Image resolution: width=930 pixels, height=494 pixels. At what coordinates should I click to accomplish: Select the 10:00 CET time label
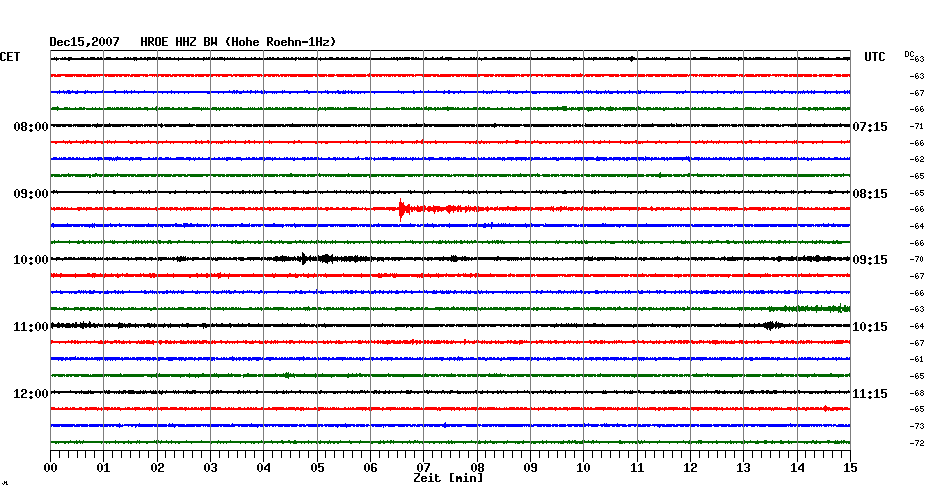pos(31,260)
